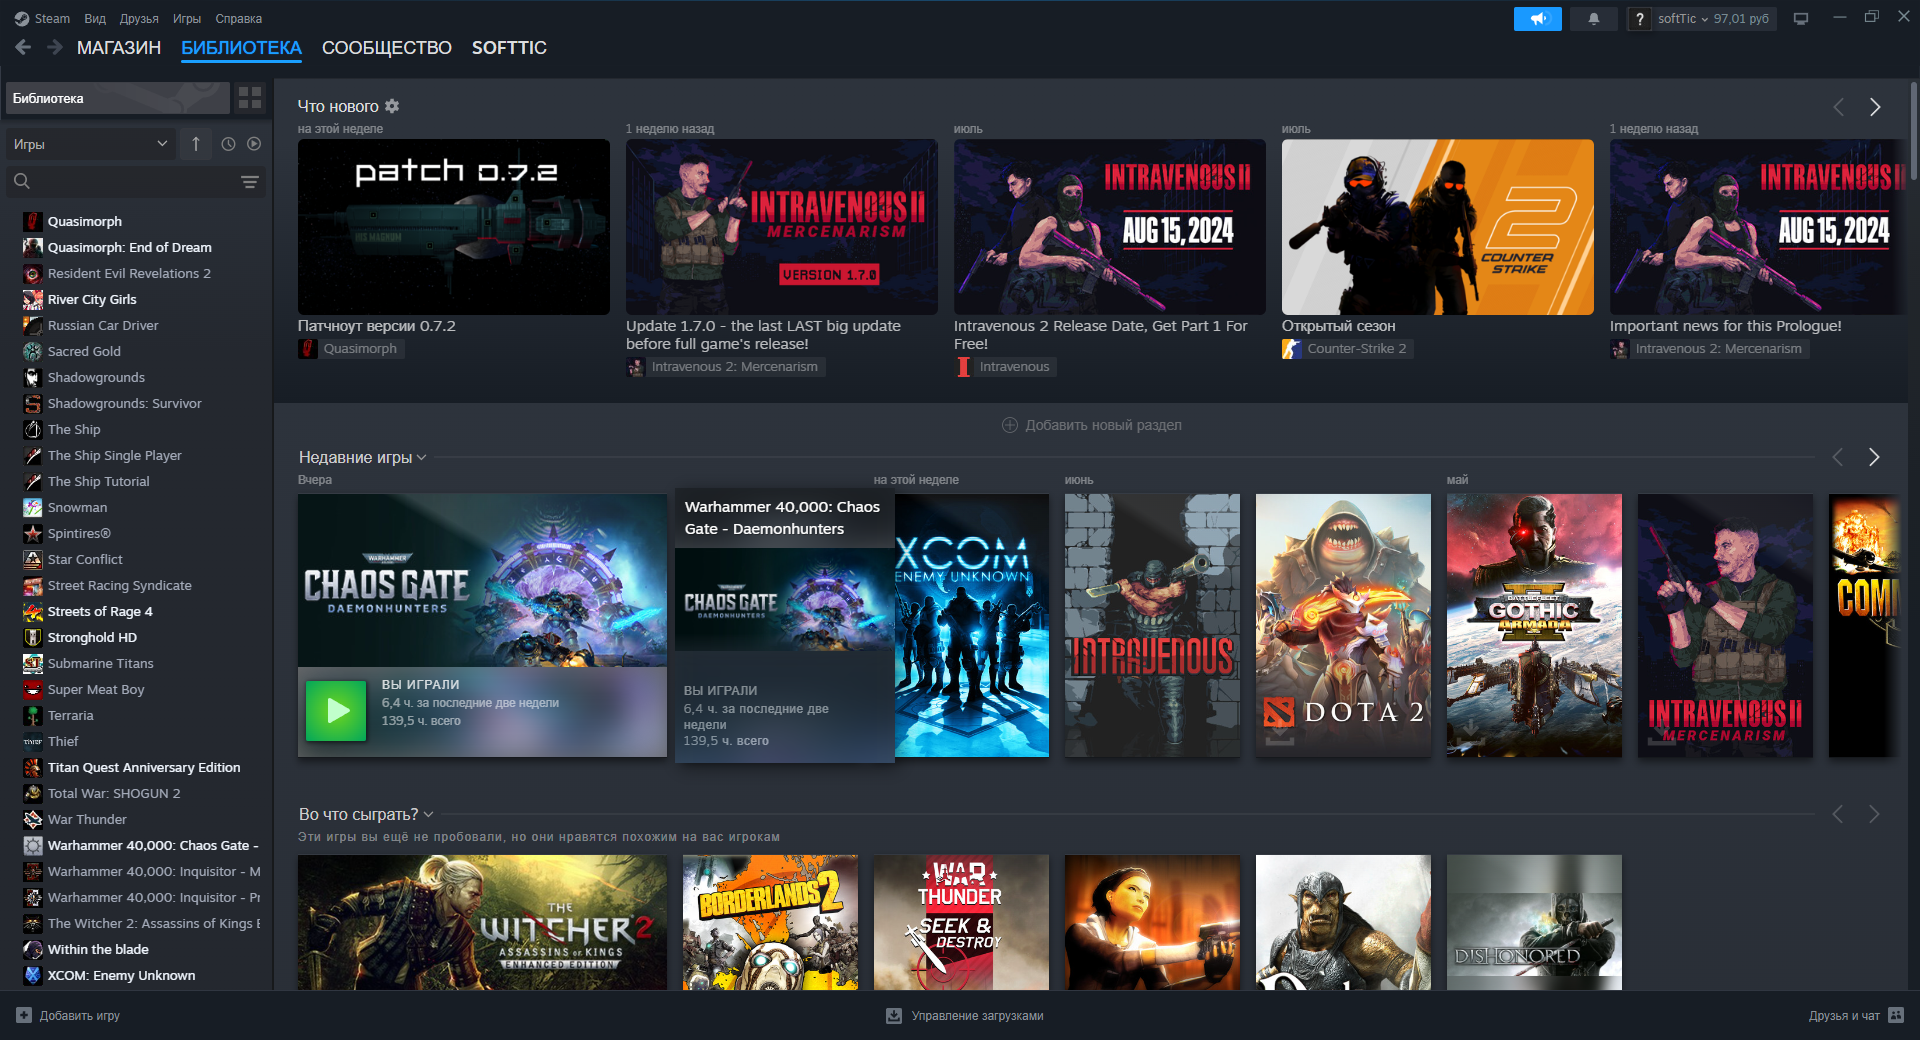1920x1040 pixels.
Task: Open What's New settings gear
Action: [392, 106]
